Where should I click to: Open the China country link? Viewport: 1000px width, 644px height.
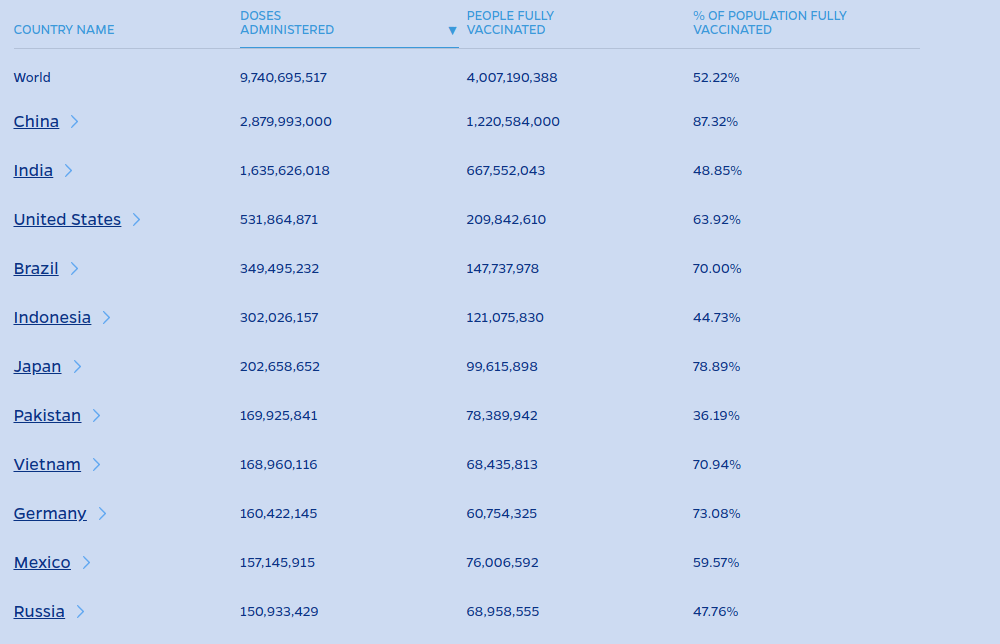point(36,122)
